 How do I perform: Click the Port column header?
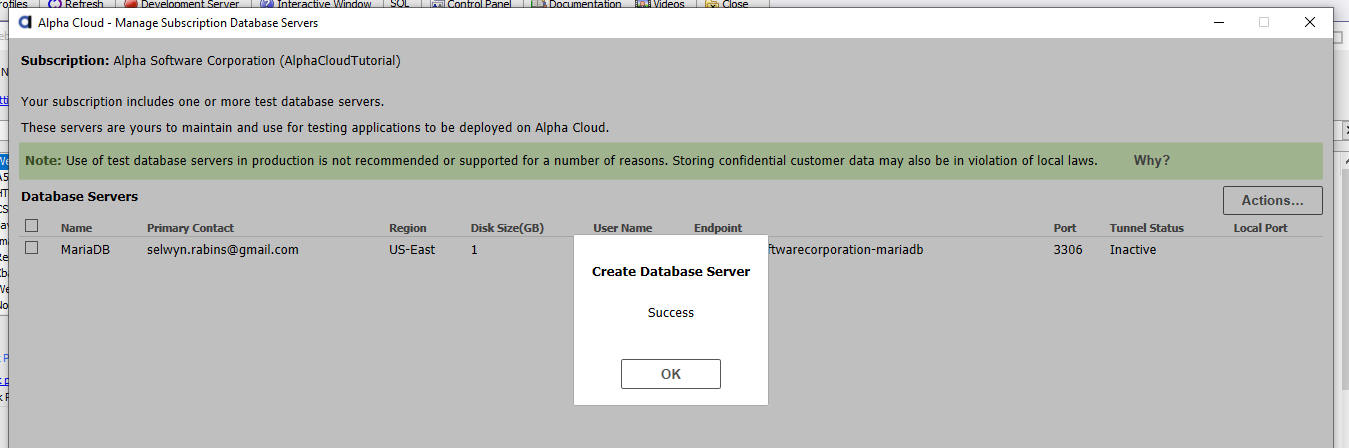(1065, 228)
